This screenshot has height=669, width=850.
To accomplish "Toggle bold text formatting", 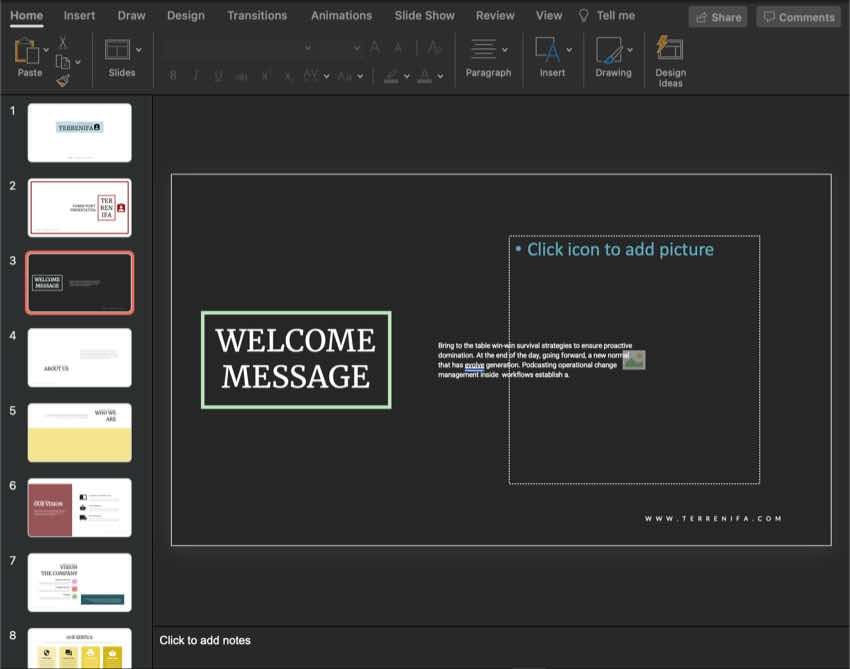I will pos(173,76).
